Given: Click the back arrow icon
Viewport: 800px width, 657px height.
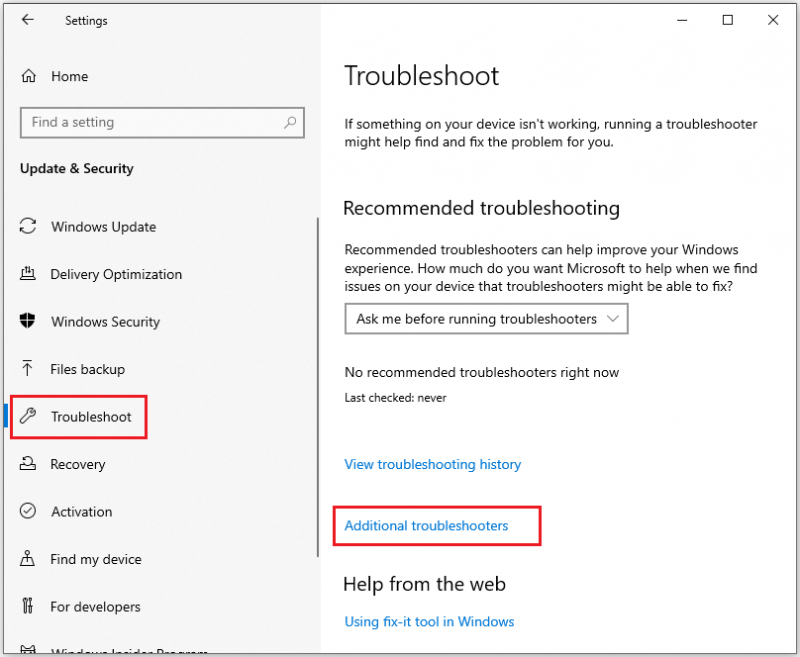Looking at the screenshot, I should 28,20.
